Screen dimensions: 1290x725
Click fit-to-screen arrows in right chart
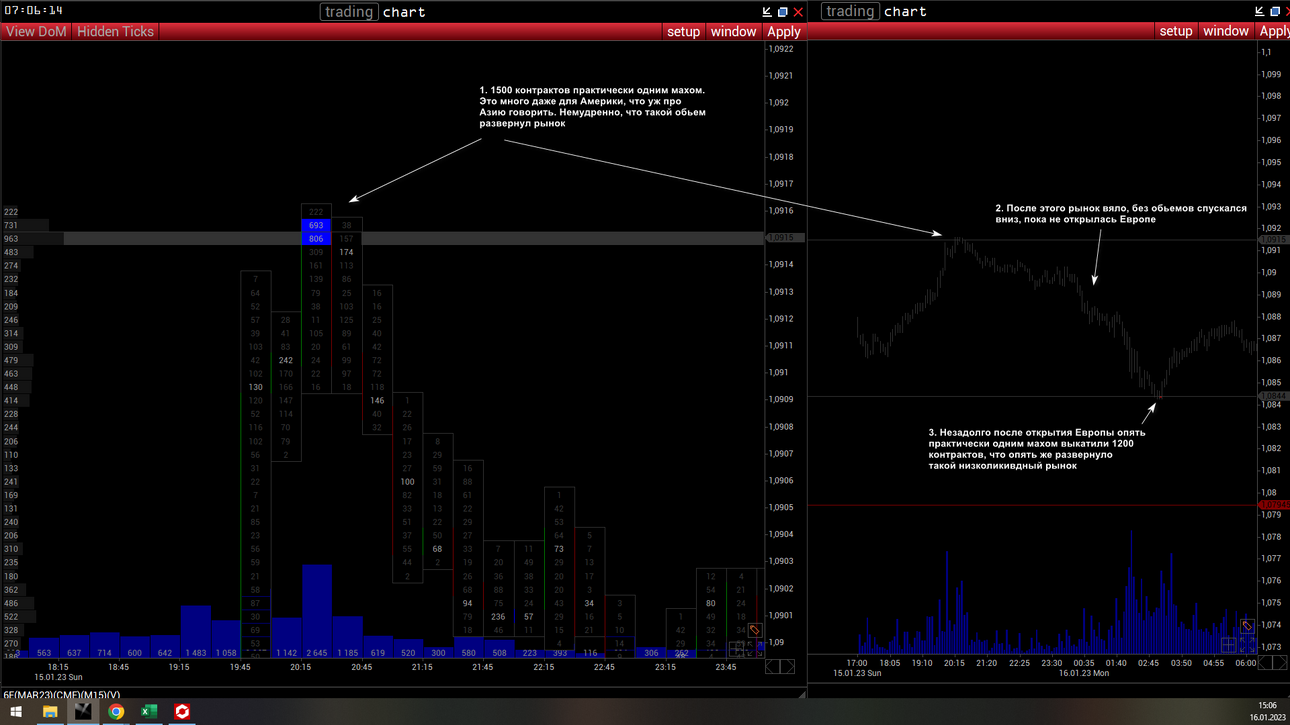[1247, 645]
